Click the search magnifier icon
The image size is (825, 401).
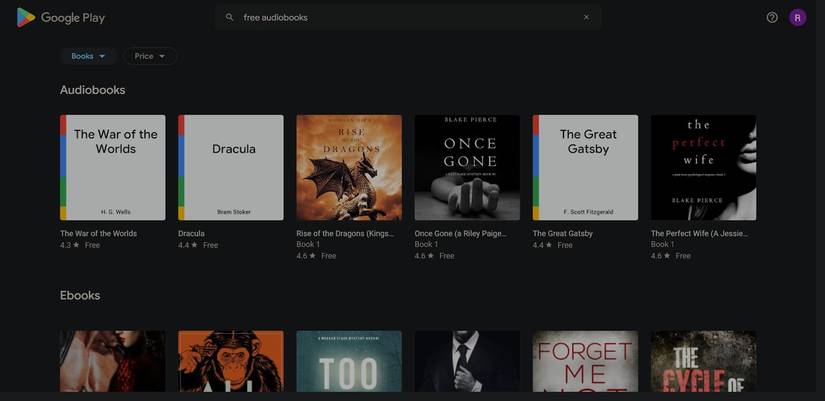pyautogui.click(x=229, y=17)
